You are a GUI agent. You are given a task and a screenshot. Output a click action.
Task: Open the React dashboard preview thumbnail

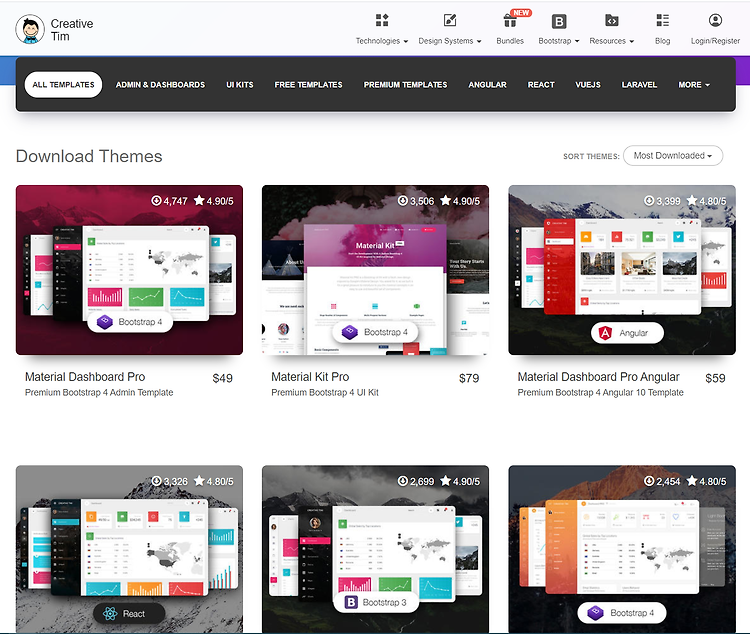click(129, 549)
